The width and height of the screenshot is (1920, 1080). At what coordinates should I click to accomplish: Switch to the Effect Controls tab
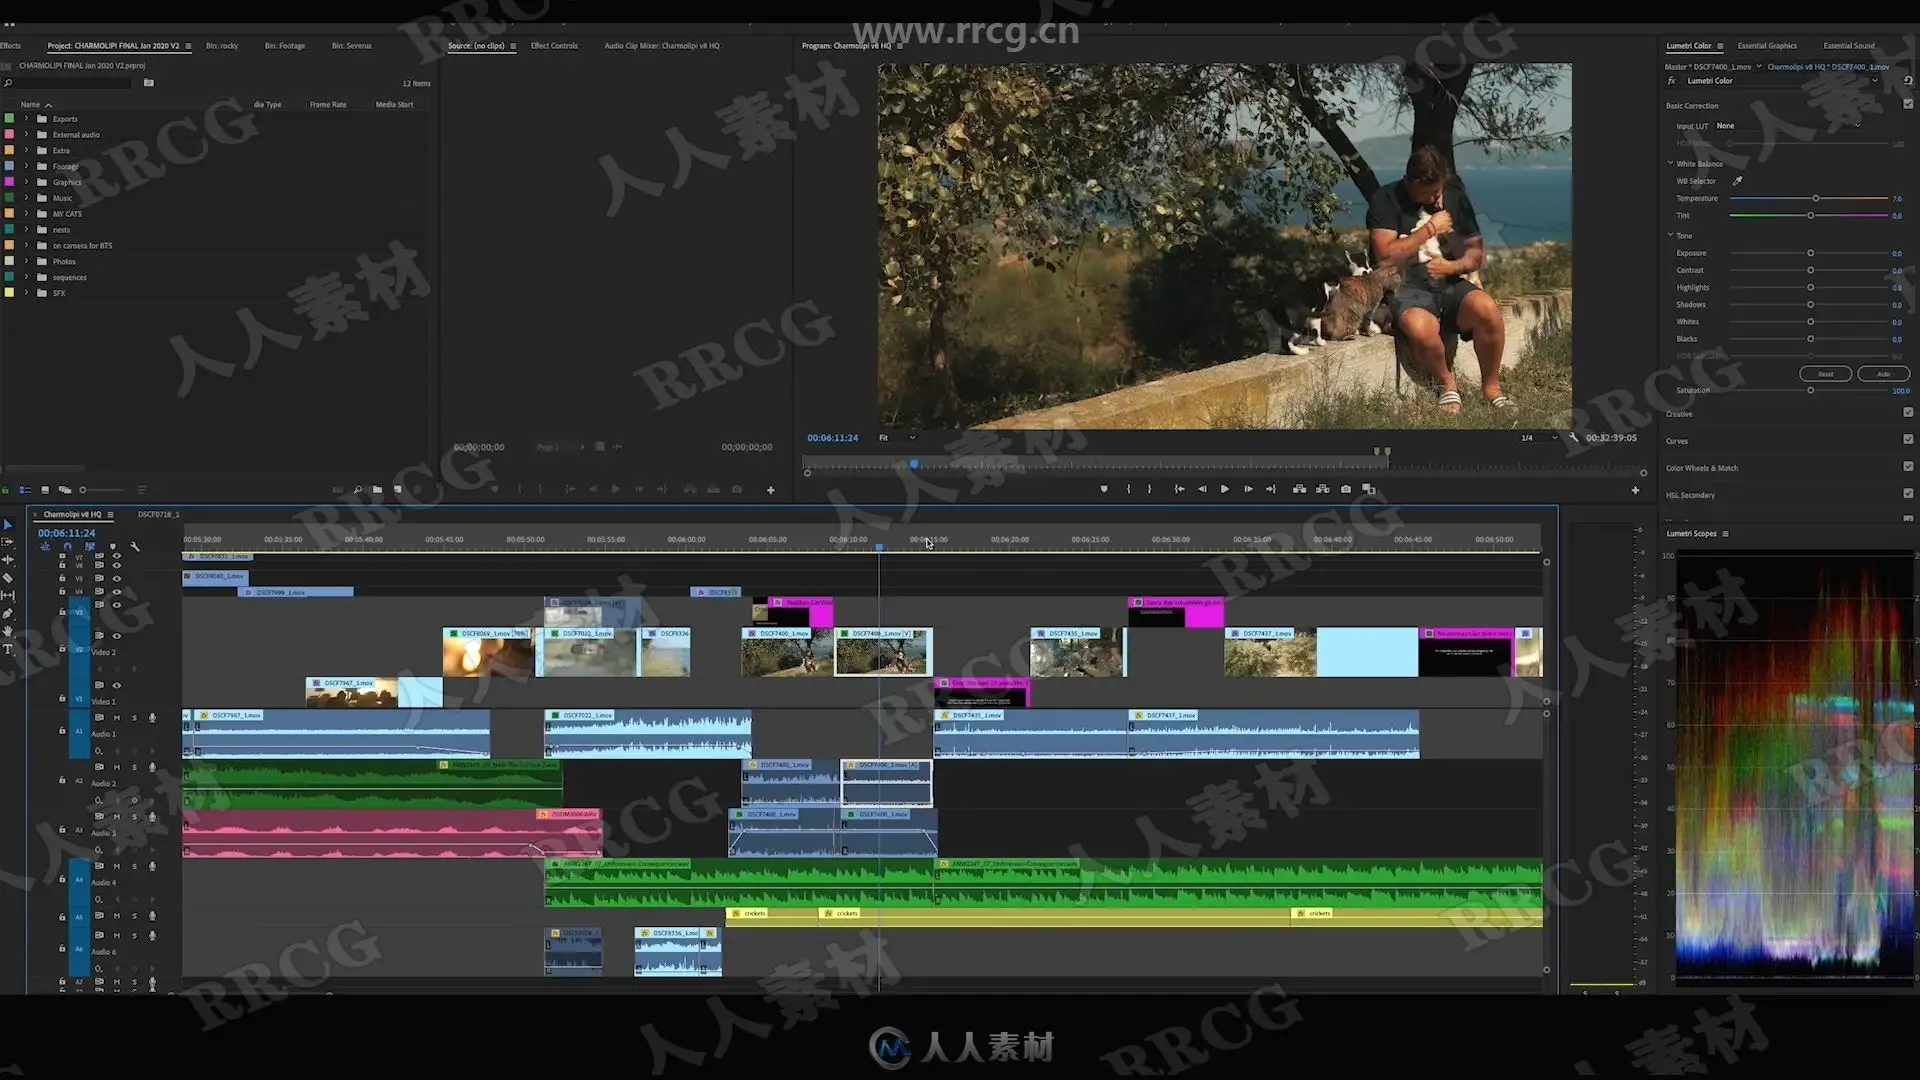(554, 46)
